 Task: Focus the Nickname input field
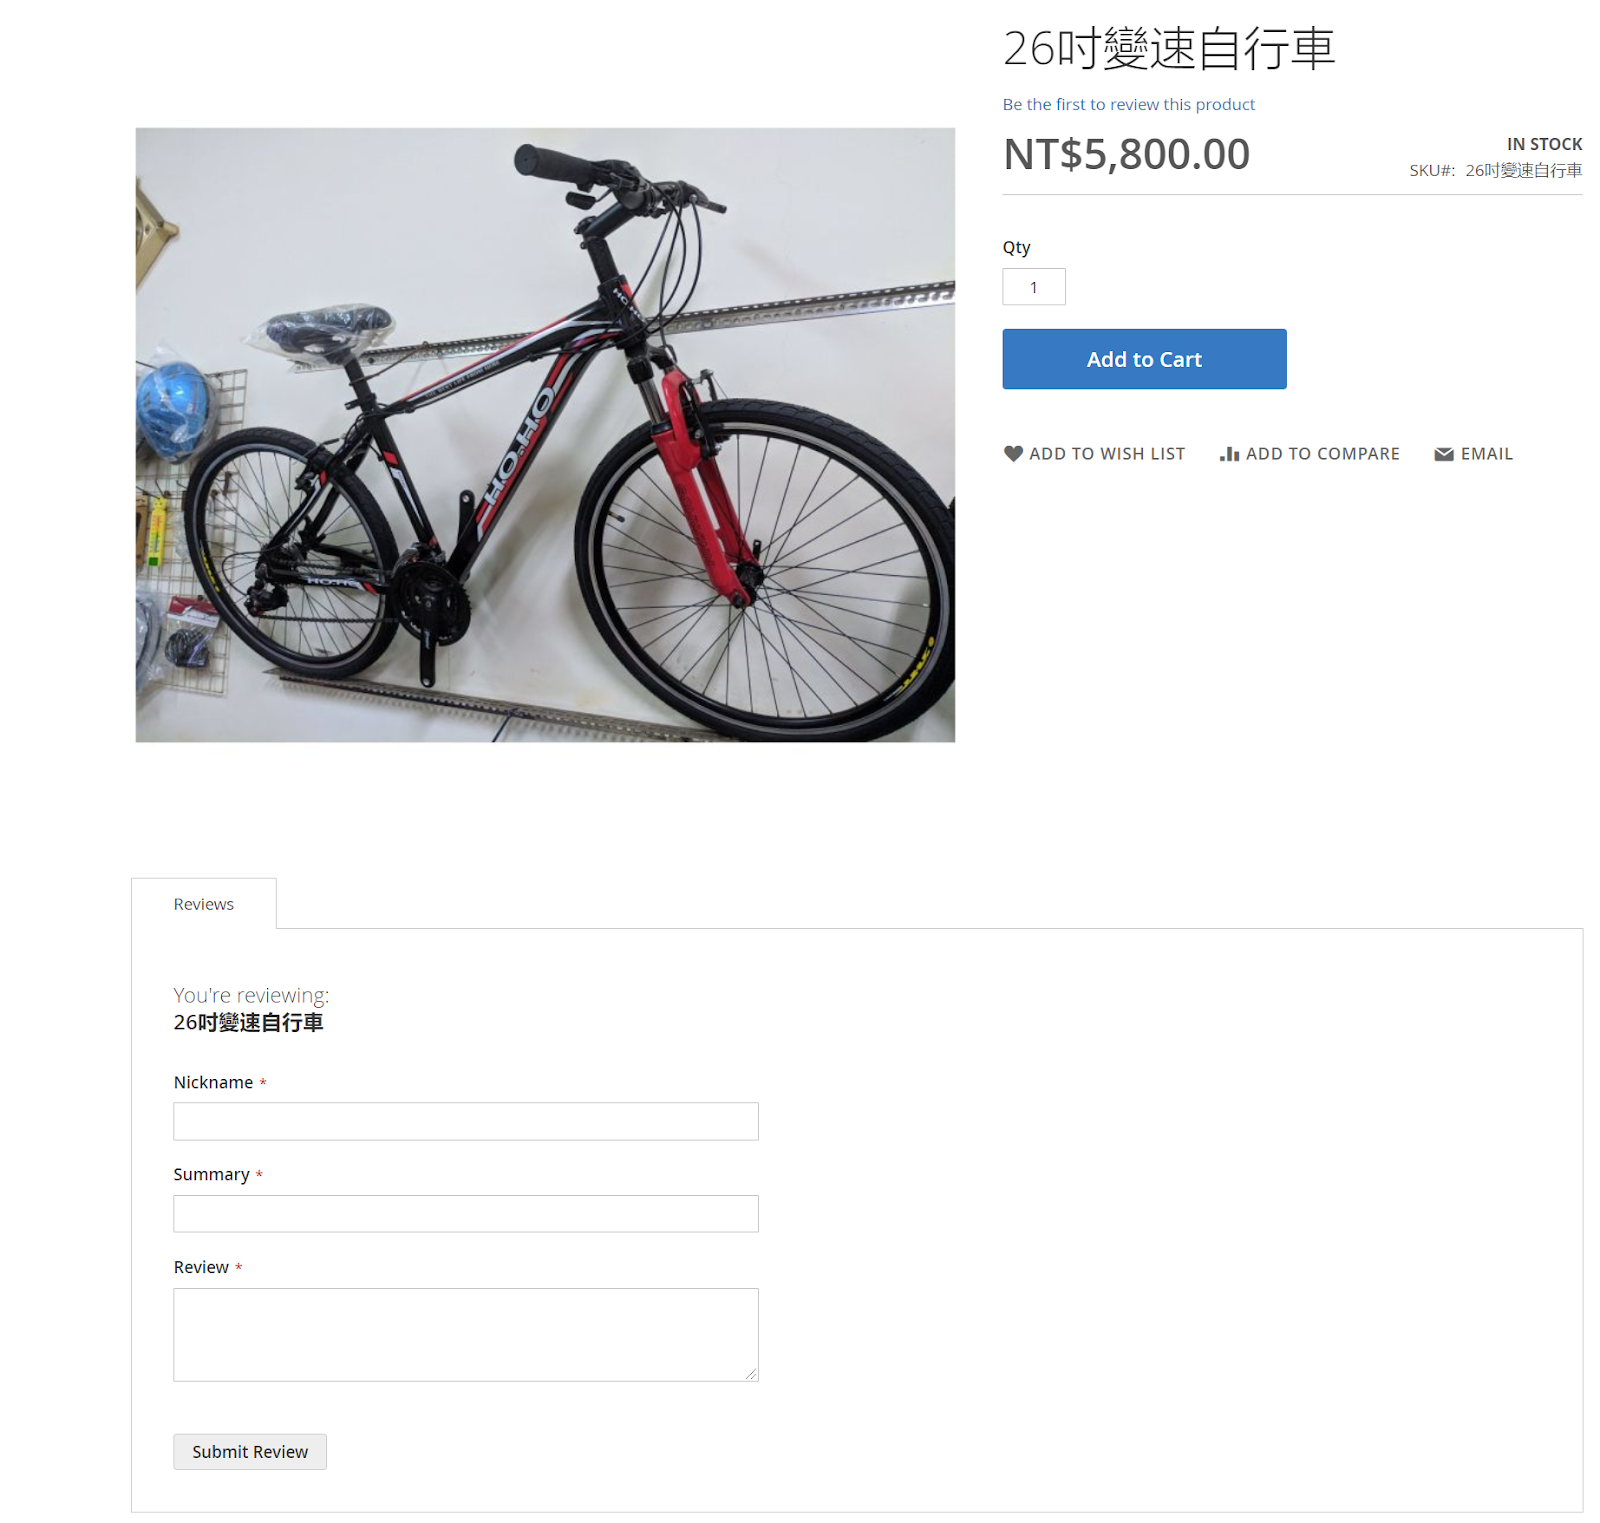click(466, 1121)
